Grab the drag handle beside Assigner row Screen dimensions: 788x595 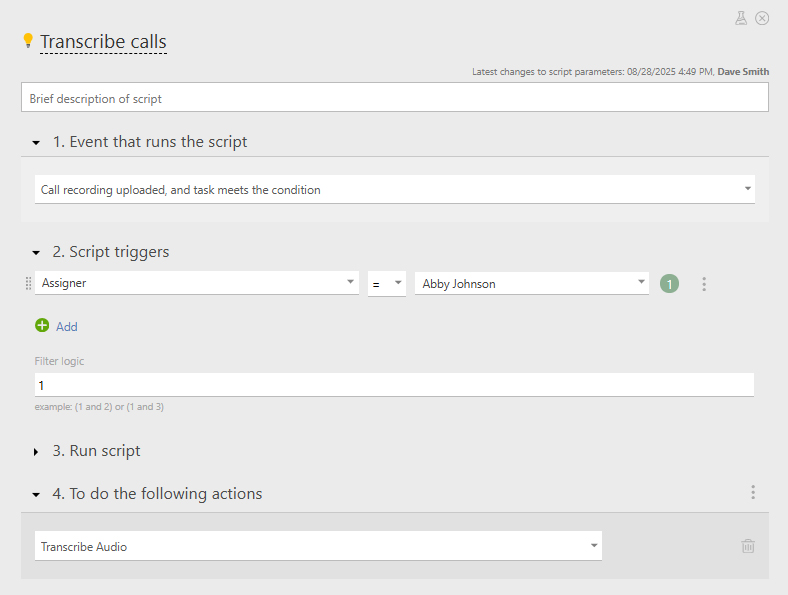pos(28,284)
